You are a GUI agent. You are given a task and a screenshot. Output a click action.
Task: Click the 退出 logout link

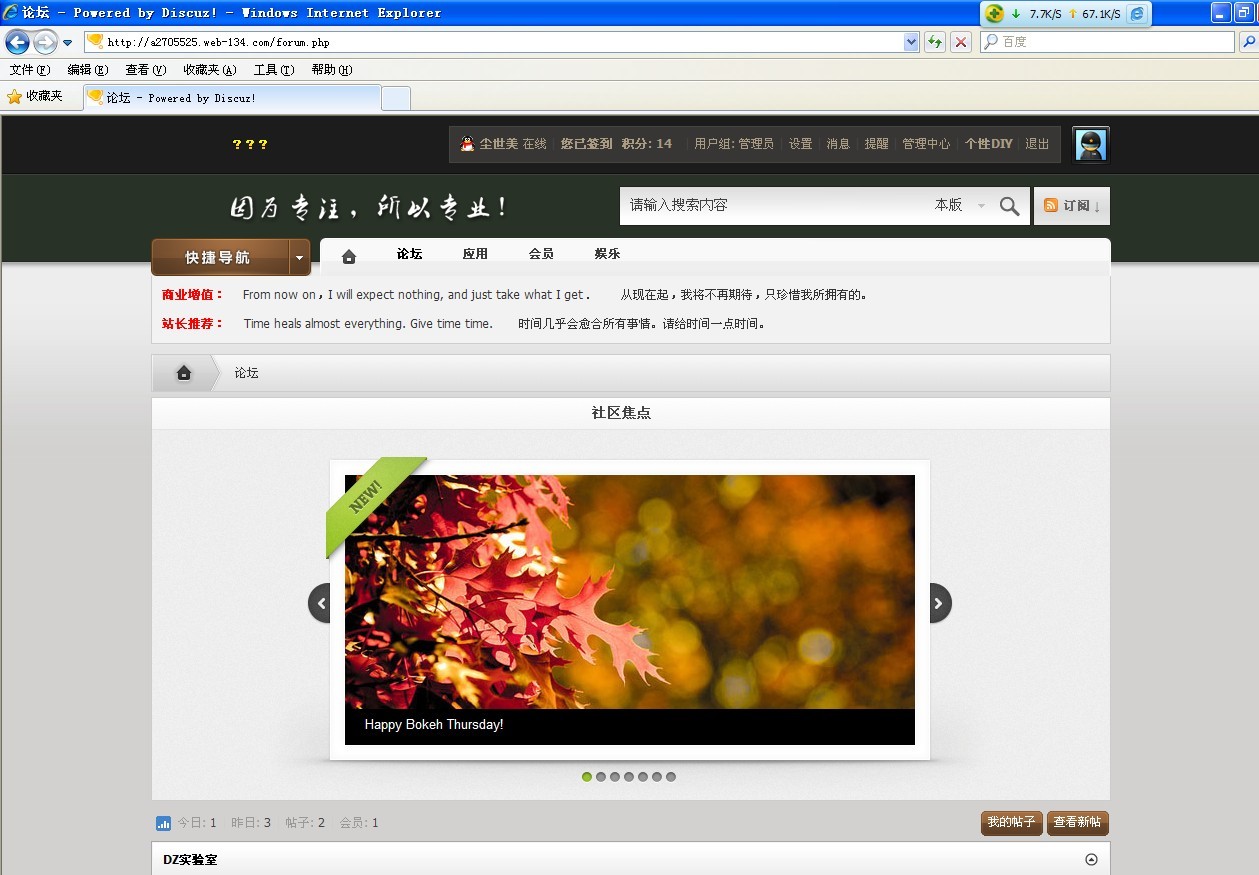pyautogui.click(x=1038, y=144)
